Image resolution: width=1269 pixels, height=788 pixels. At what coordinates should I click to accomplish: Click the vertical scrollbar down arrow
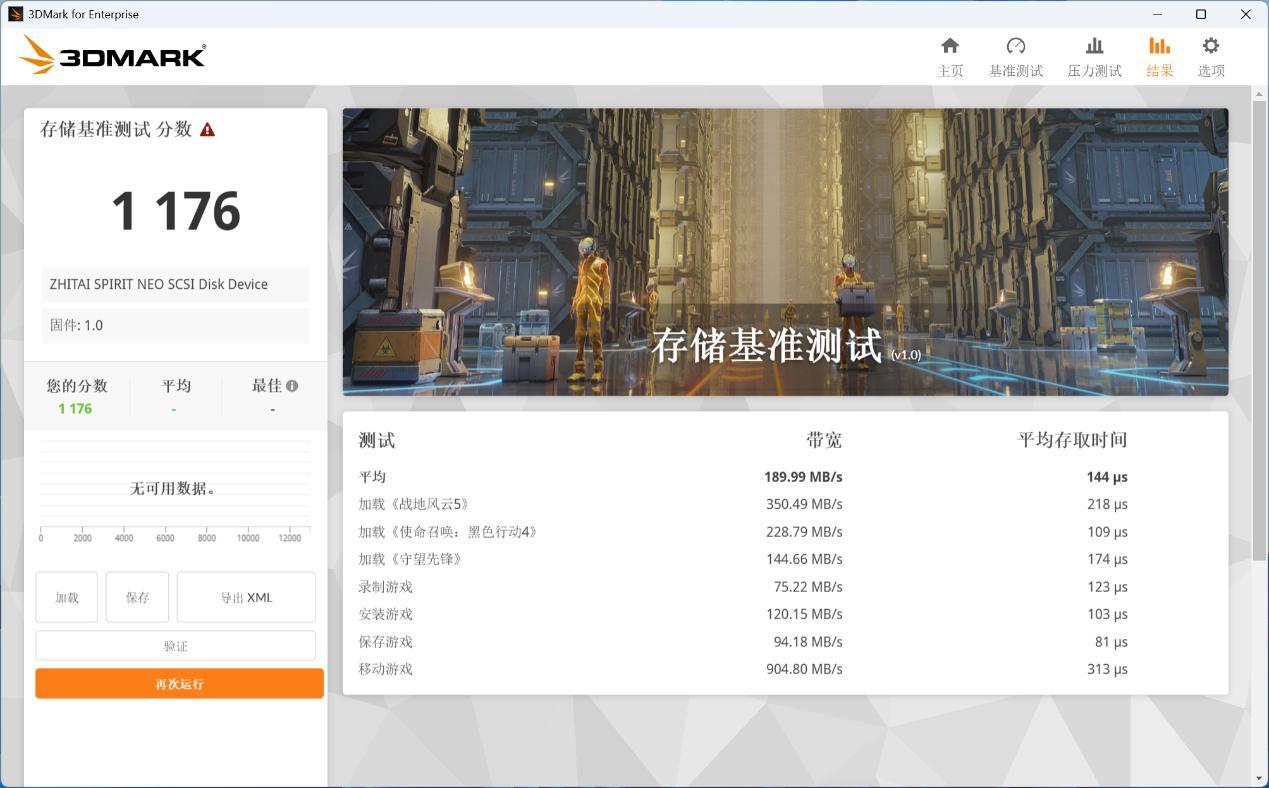(1258, 778)
